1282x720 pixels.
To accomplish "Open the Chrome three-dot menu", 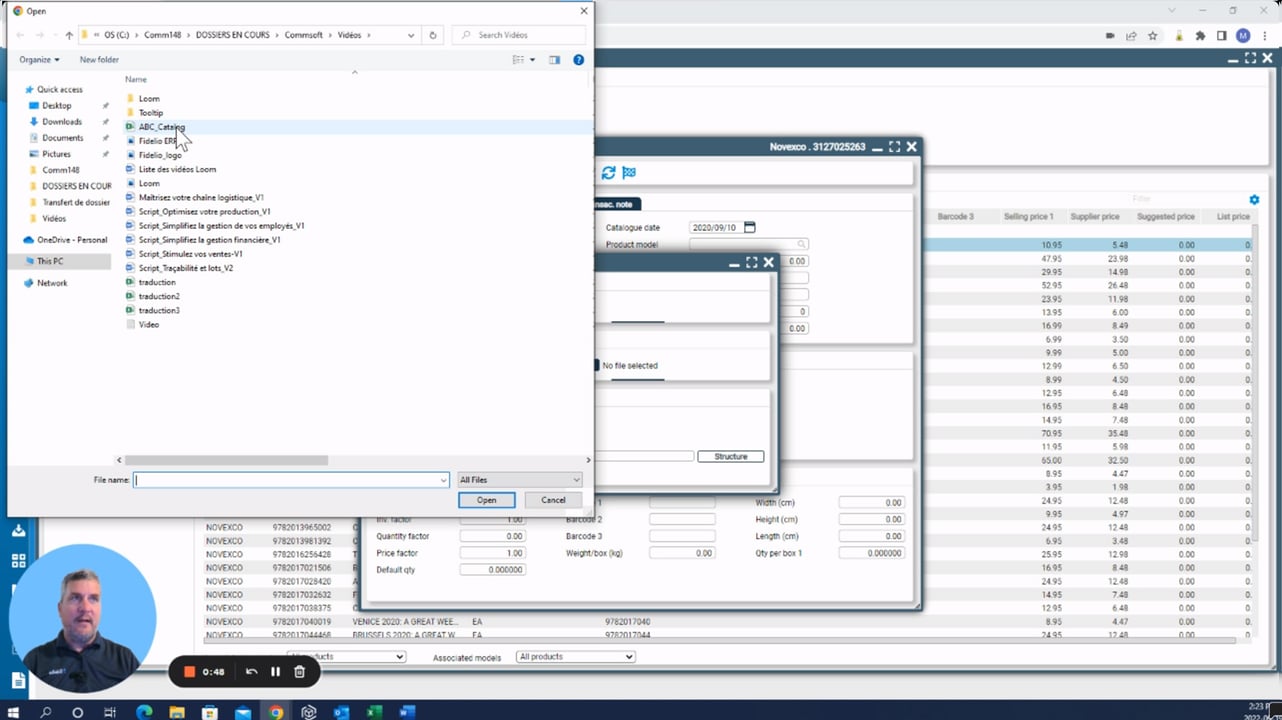I will (1264, 36).
